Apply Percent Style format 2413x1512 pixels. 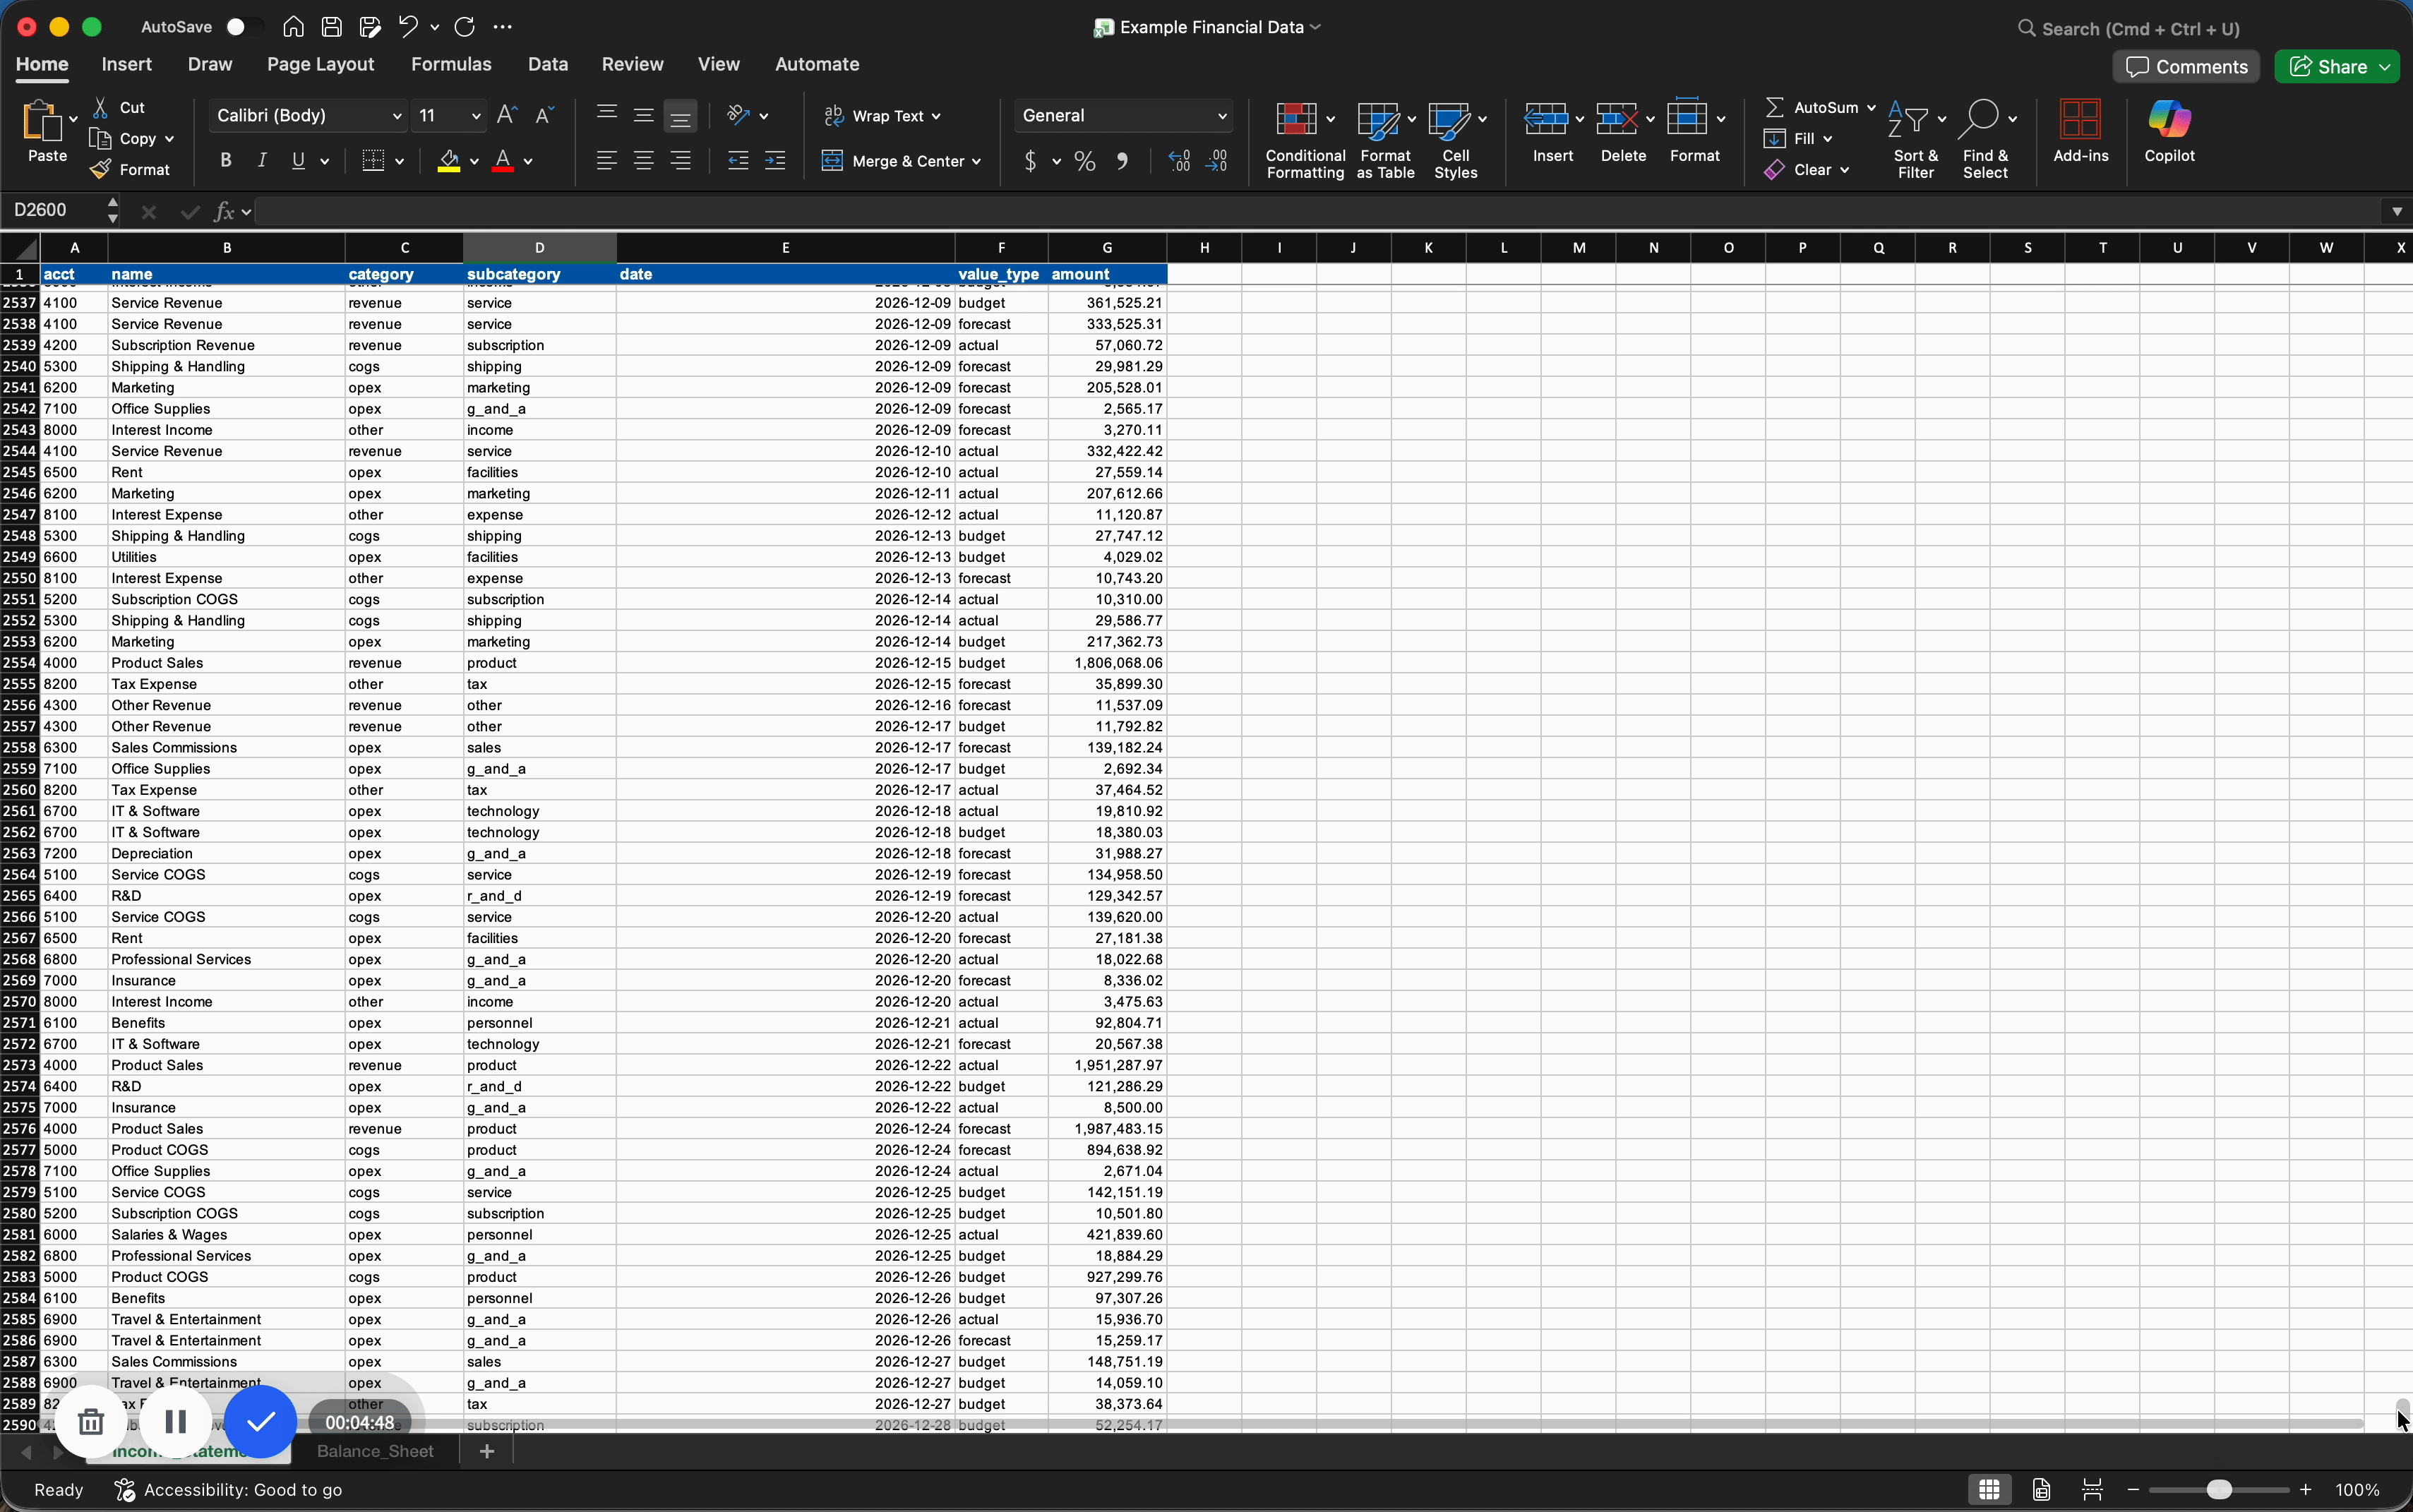tap(1085, 161)
